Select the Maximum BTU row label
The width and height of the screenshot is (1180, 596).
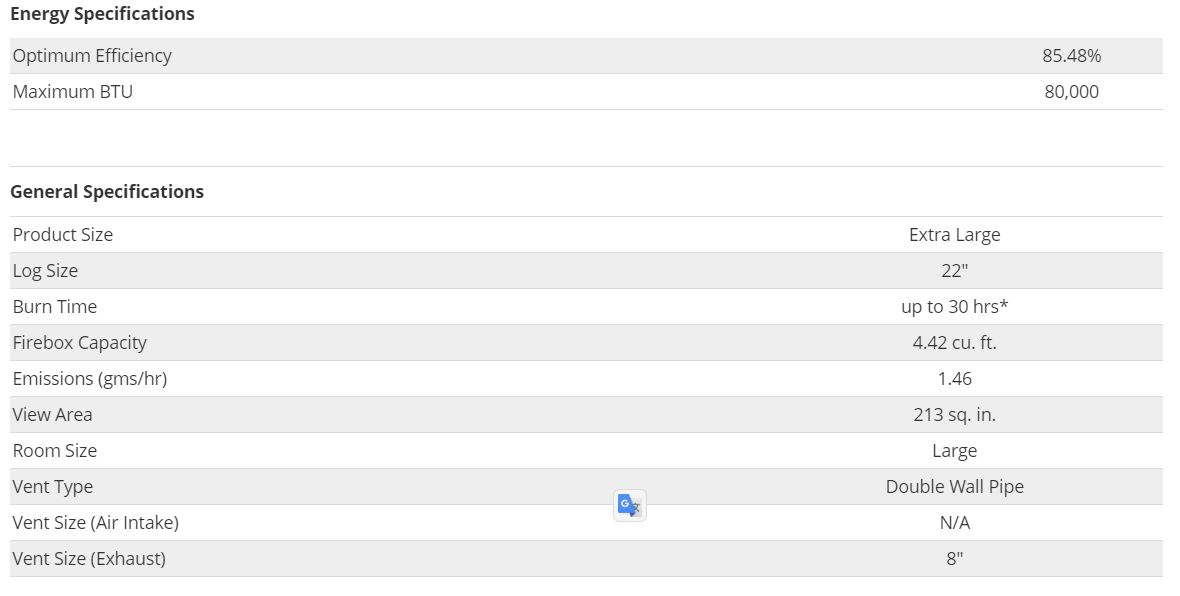[73, 92]
